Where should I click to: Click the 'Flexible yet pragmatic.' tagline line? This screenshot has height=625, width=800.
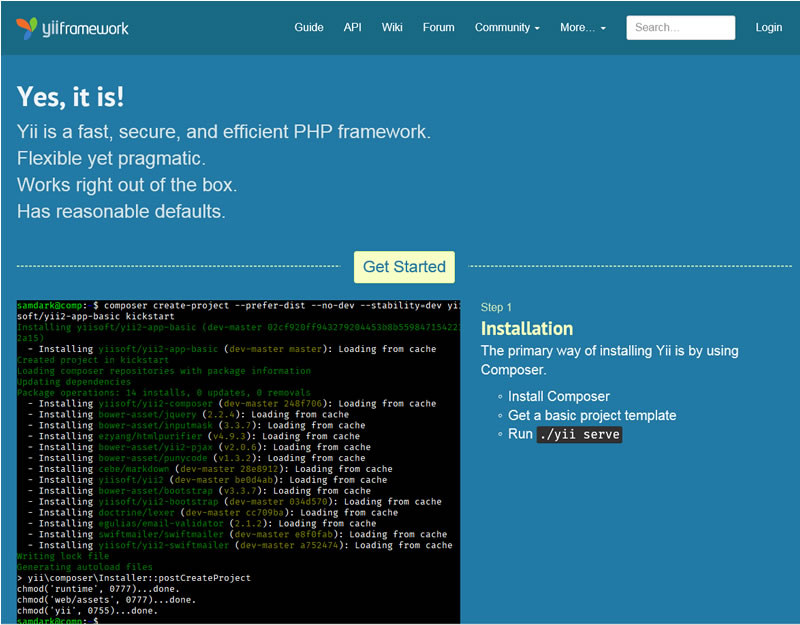coord(111,158)
